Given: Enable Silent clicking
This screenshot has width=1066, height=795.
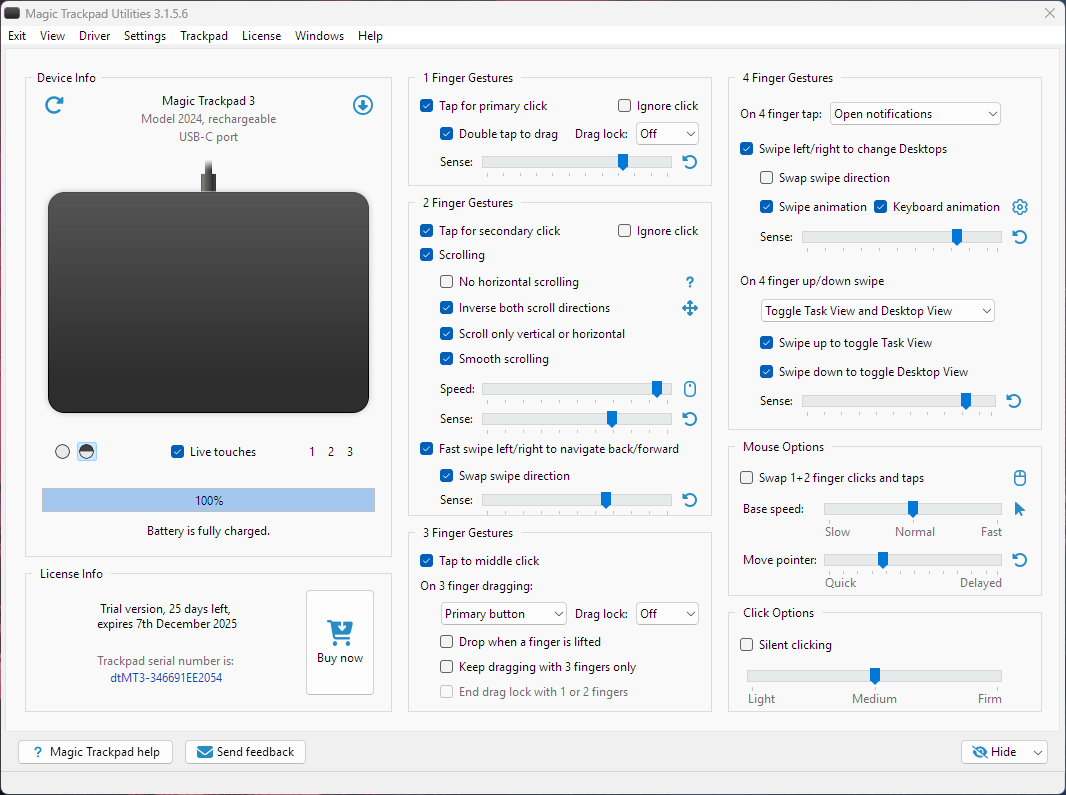Looking at the screenshot, I should [x=747, y=645].
